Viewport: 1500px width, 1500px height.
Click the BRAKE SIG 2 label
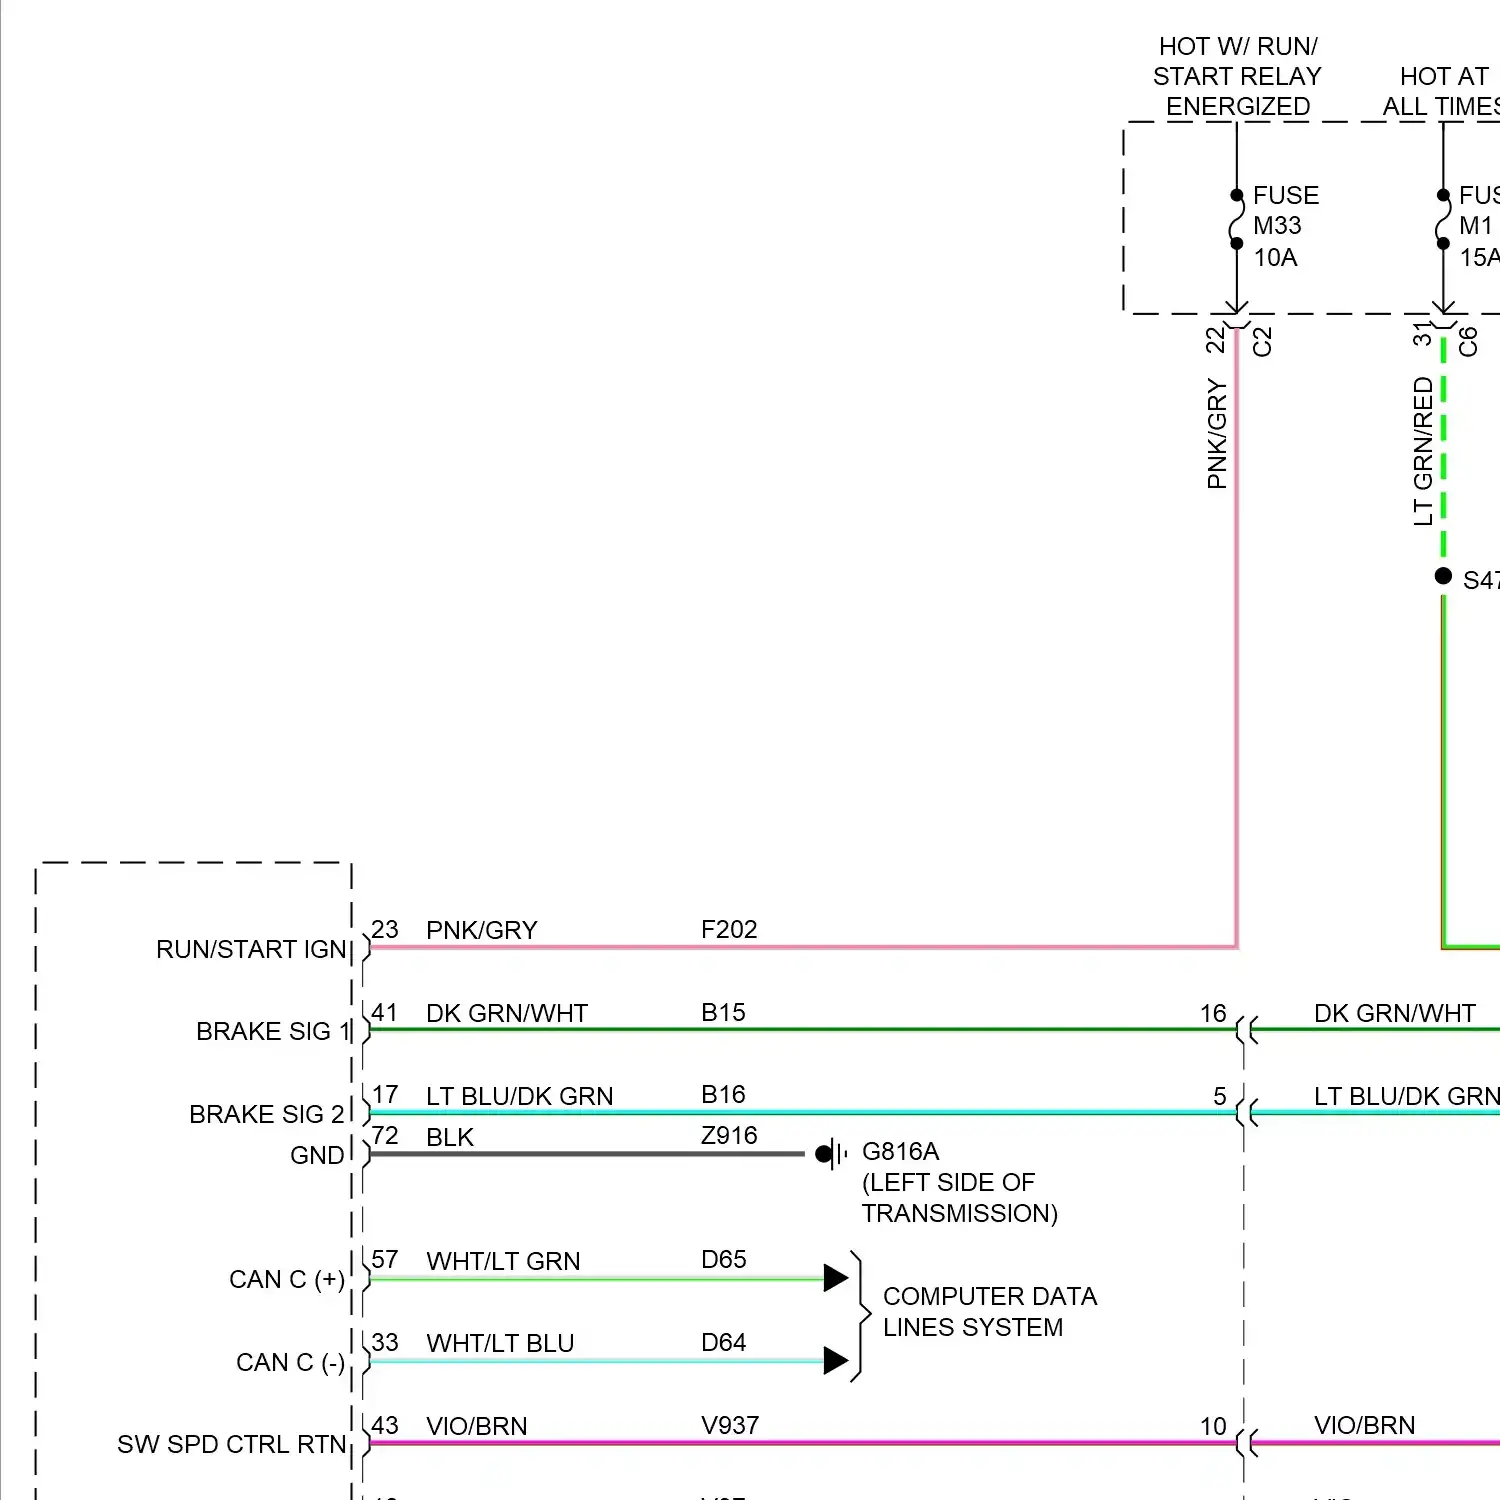click(x=267, y=1114)
